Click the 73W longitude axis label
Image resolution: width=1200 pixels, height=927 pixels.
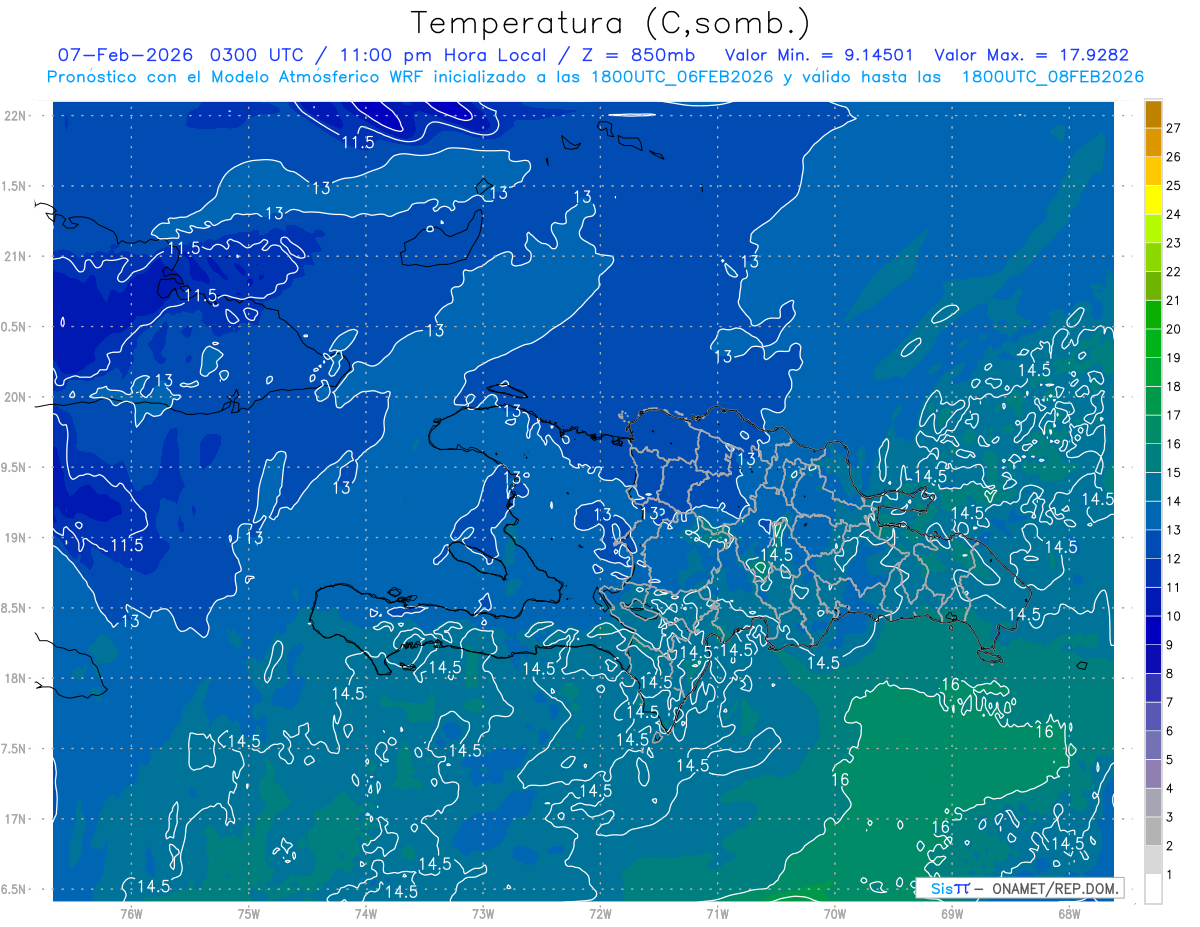483,913
